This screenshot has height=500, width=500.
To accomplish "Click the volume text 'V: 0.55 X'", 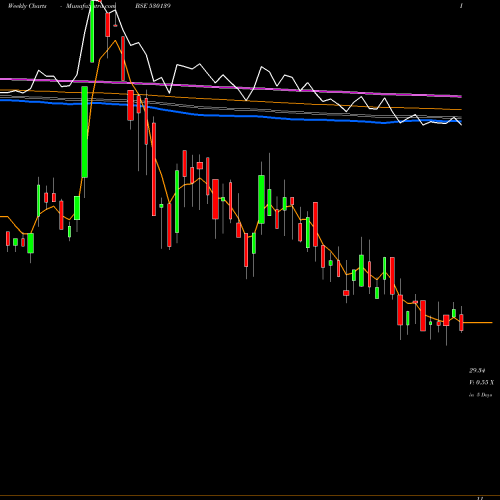I will (482, 382).
